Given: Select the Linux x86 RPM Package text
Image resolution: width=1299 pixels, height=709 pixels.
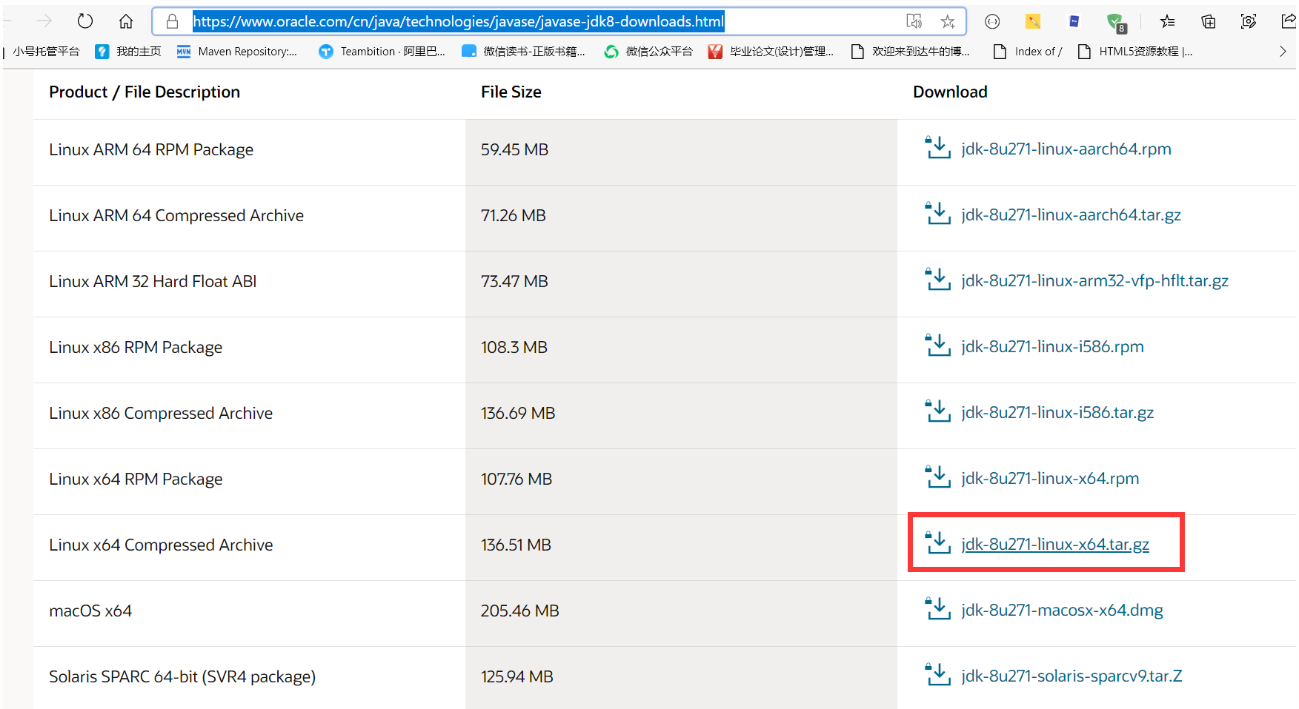Looking at the screenshot, I should coord(136,348).
